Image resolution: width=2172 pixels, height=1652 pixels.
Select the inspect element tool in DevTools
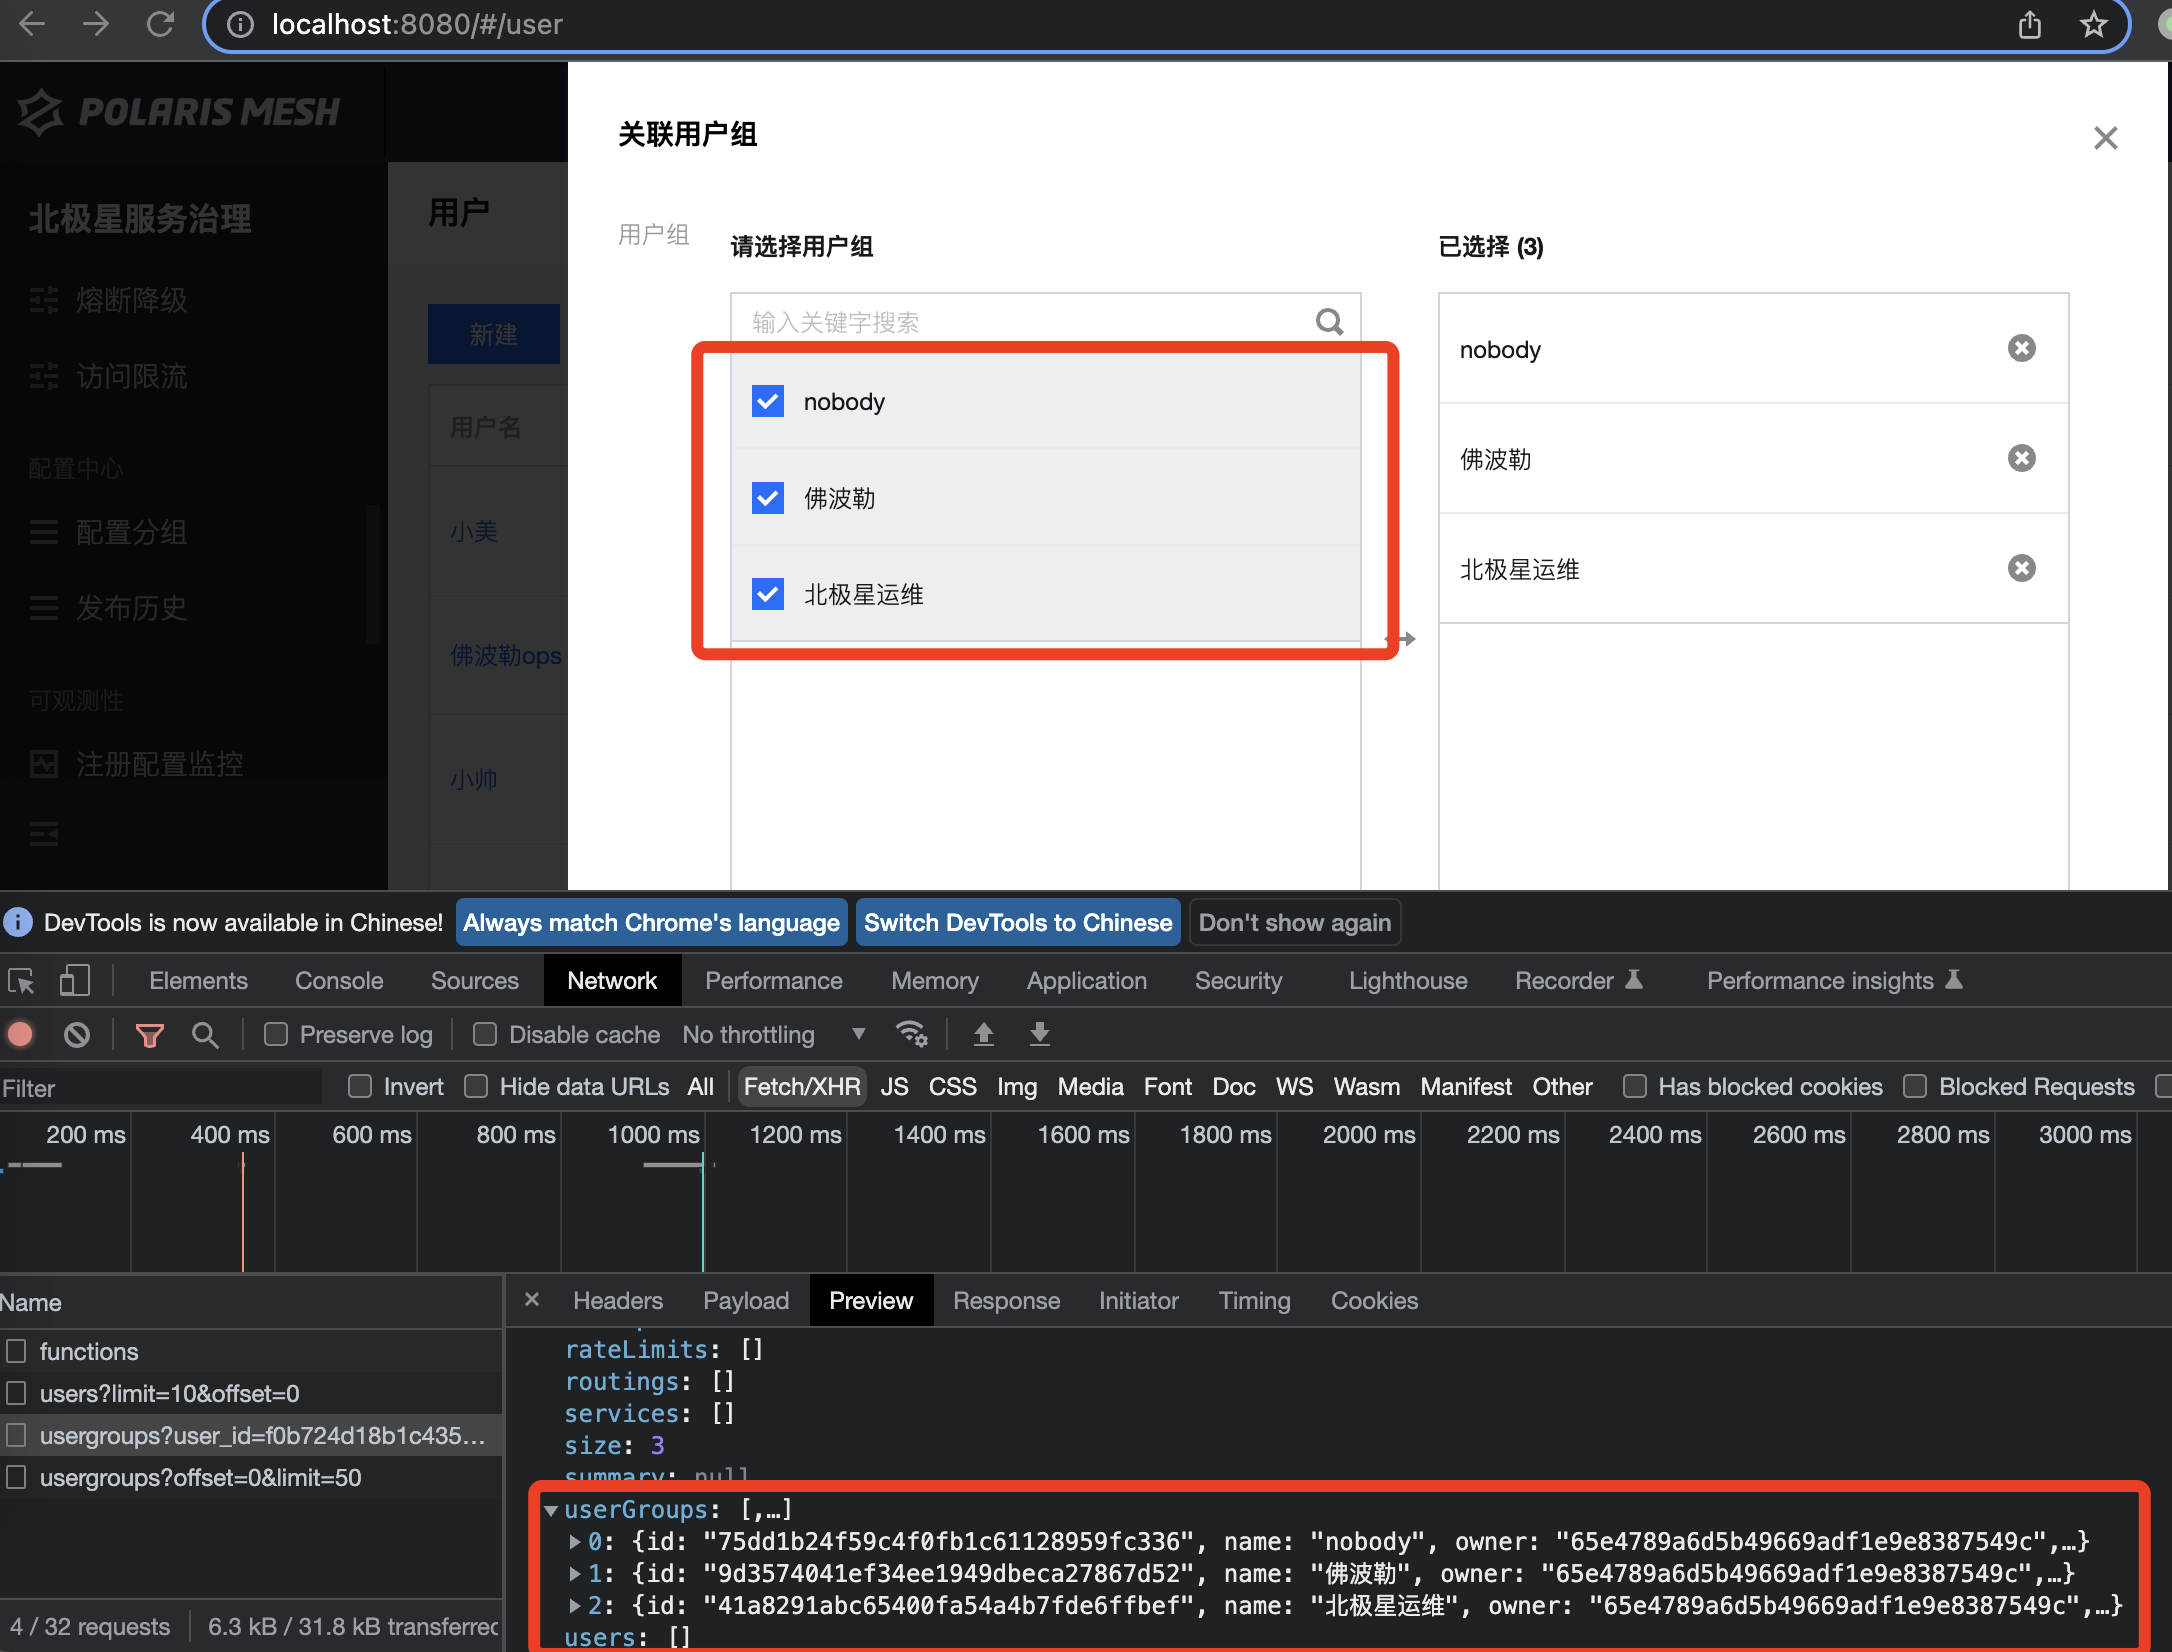pos(21,980)
